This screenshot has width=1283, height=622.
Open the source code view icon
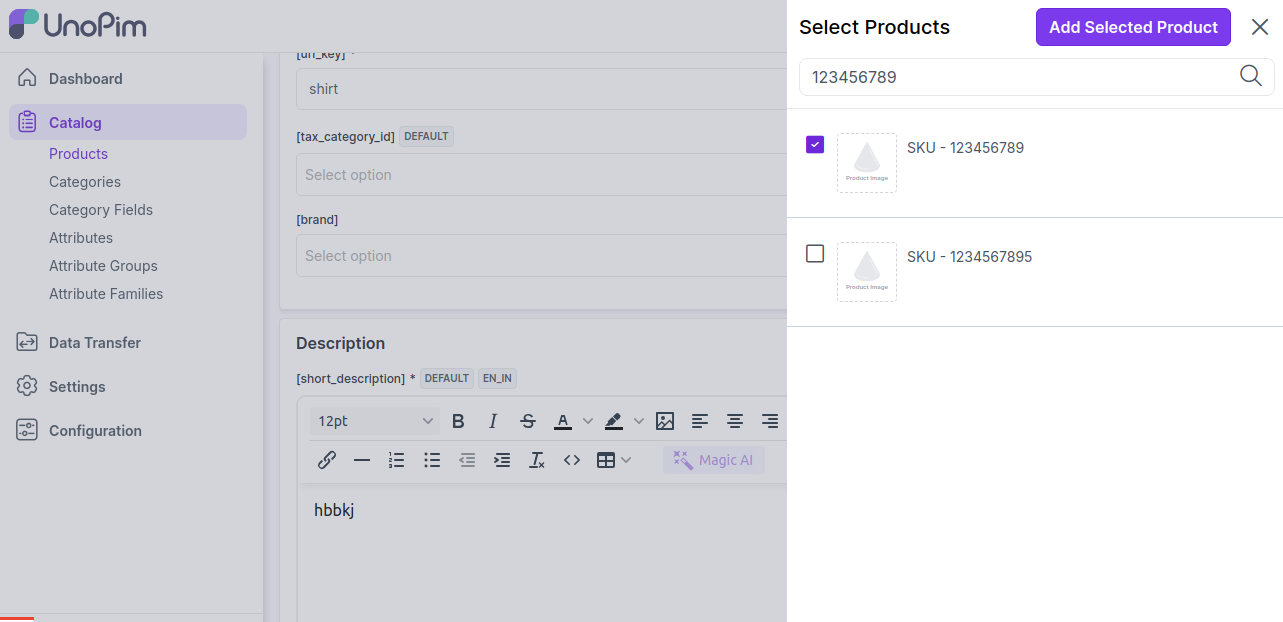pyautogui.click(x=572, y=460)
